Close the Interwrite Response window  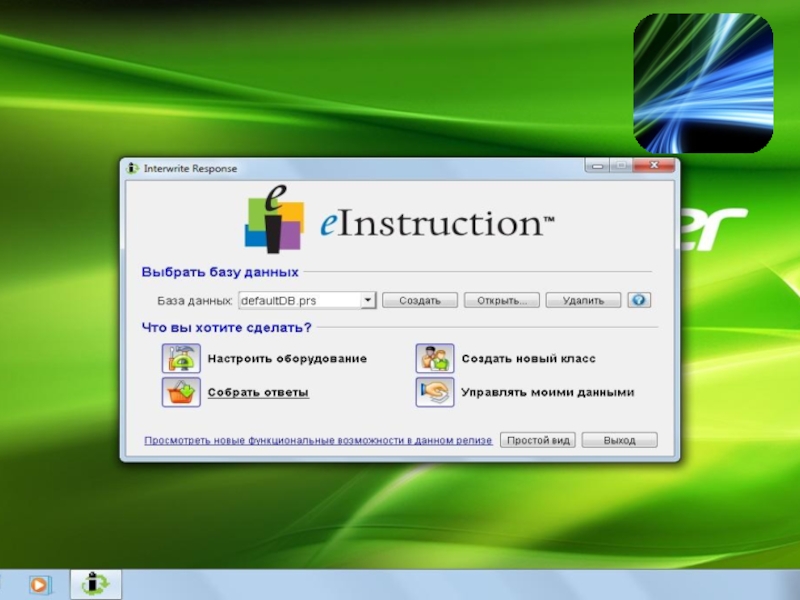(654, 165)
